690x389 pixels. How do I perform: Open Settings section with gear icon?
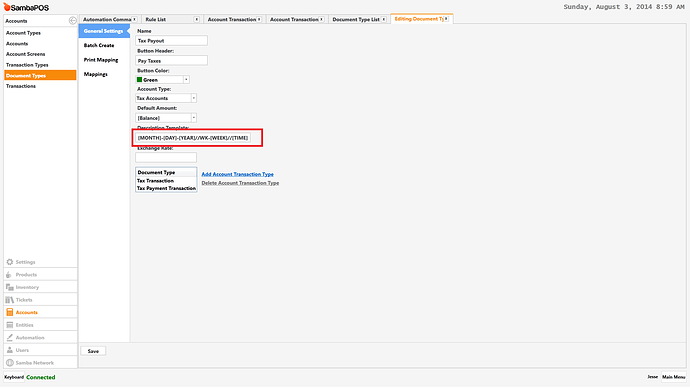click(x=10, y=262)
